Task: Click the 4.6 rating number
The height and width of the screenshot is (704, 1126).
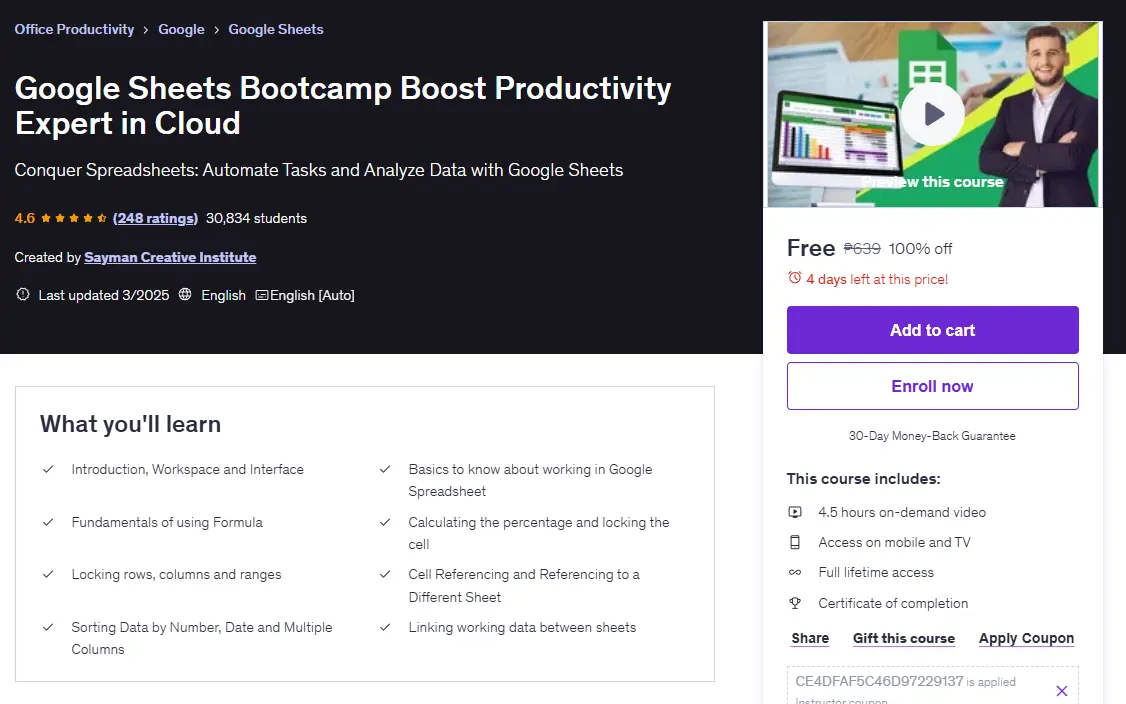Action: point(24,218)
